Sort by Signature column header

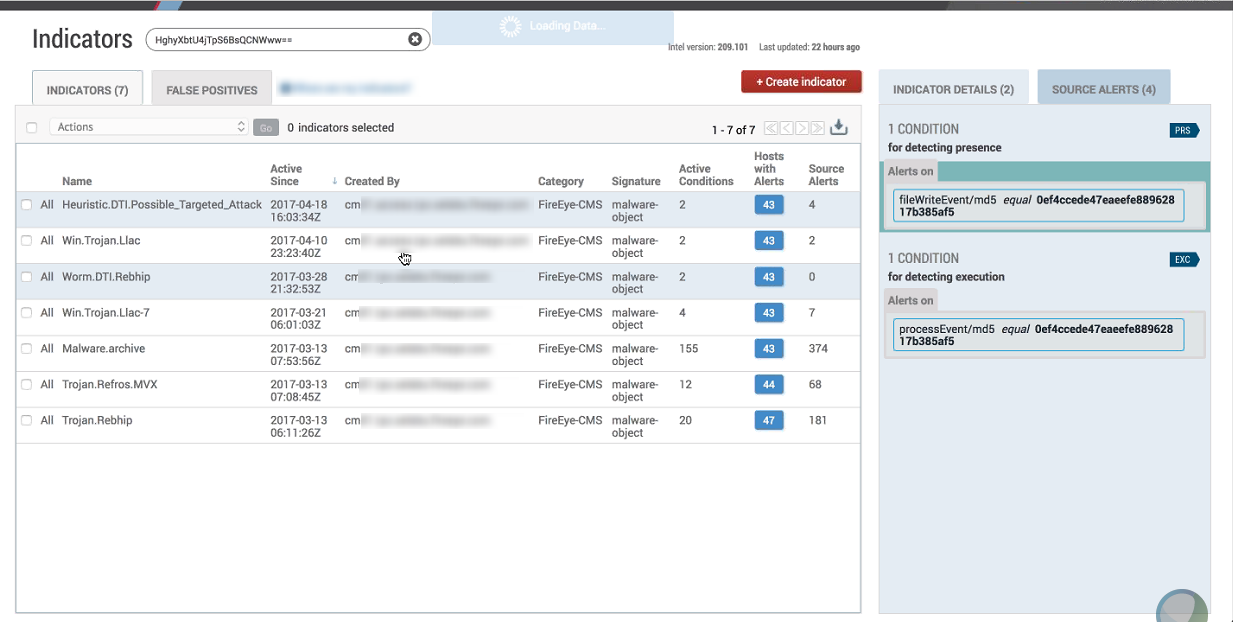pos(636,182)
